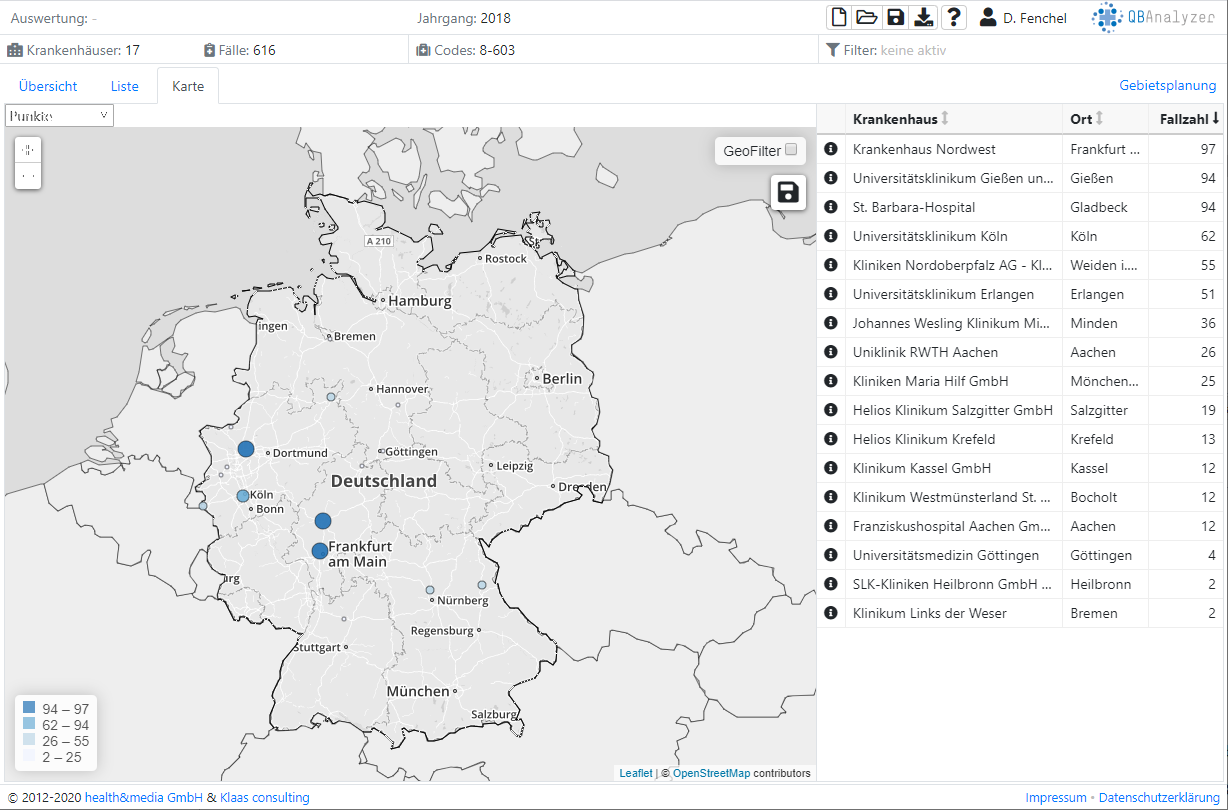Show info for Klinikum Westmünsterland
This screenshot has width=1228, height=810.
point(830,497)
